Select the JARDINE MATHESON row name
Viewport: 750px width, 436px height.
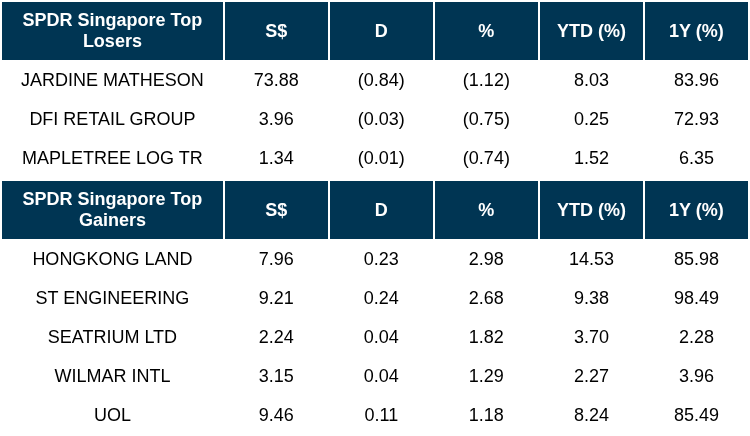click(x=112, y=80)
